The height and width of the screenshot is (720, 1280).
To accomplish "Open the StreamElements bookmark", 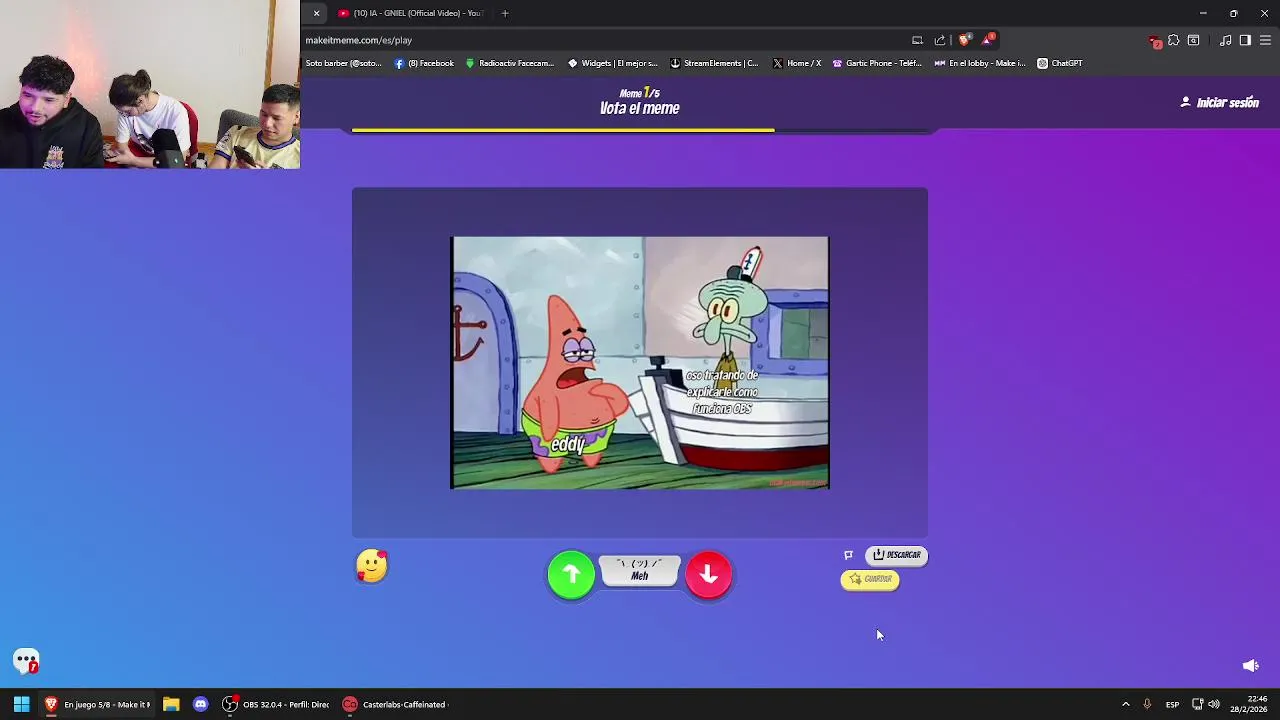I will click(714, 63).
